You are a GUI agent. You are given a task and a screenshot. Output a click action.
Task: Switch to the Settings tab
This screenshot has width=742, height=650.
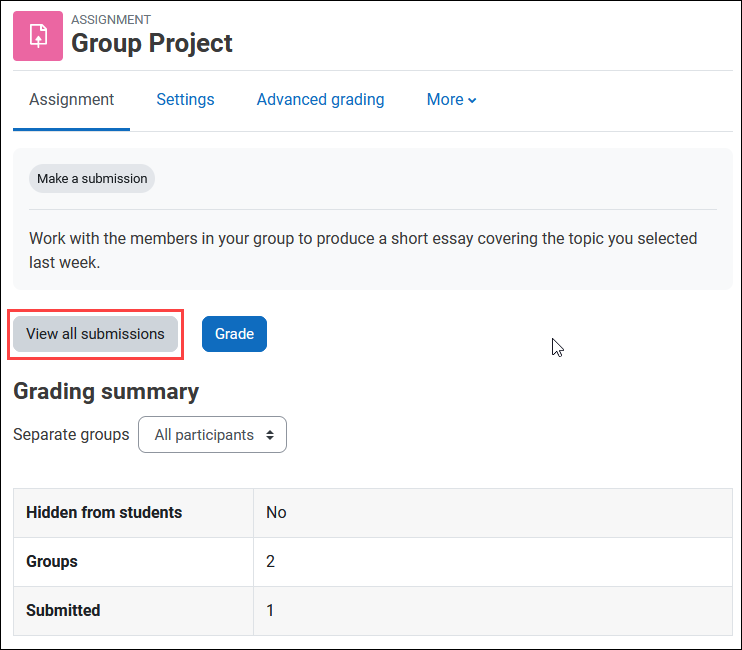click(x=185, y=99)
